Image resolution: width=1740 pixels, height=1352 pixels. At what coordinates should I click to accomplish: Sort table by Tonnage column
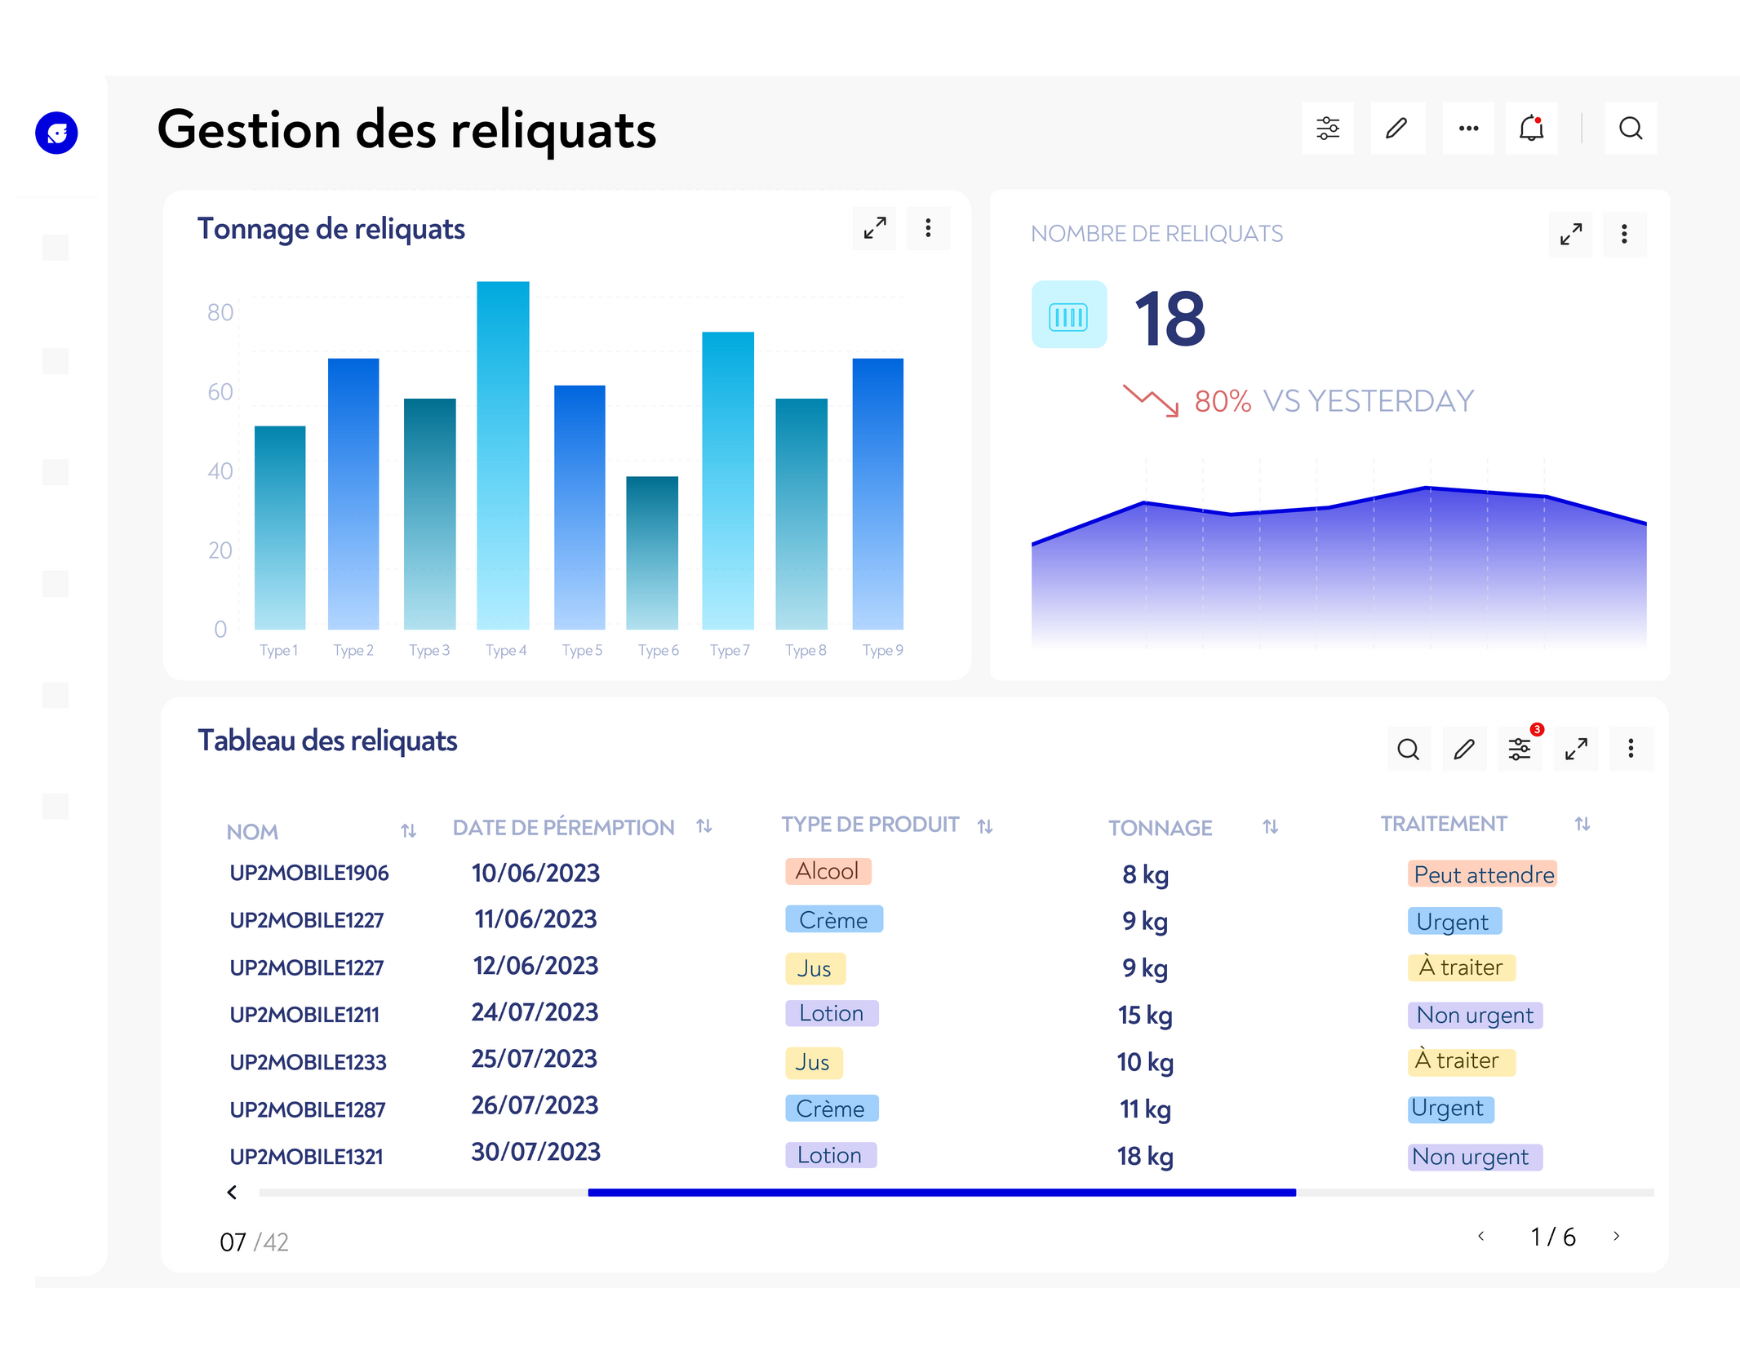pyautogui.click(x=1270, y=827)
